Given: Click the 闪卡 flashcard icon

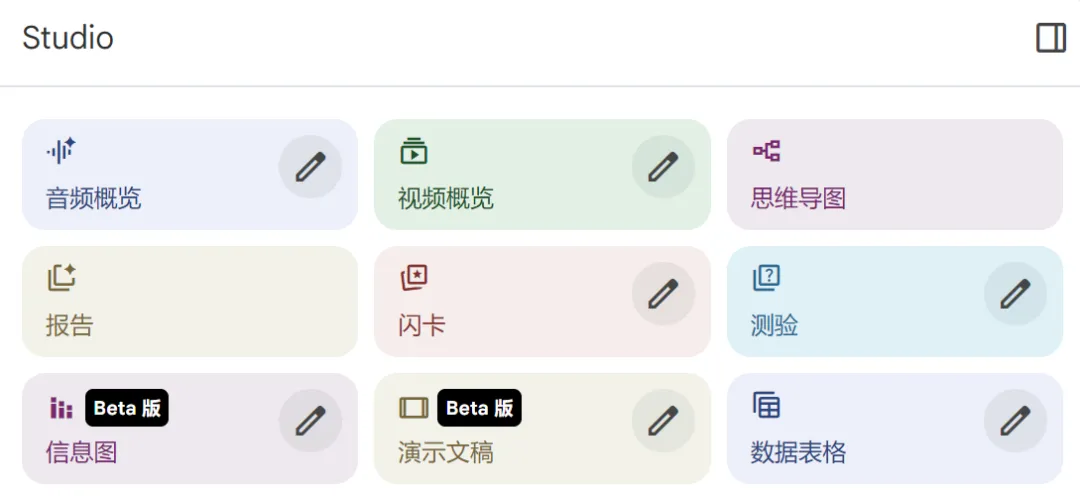Looking at the screenshot, I should [x=413, y=278].
